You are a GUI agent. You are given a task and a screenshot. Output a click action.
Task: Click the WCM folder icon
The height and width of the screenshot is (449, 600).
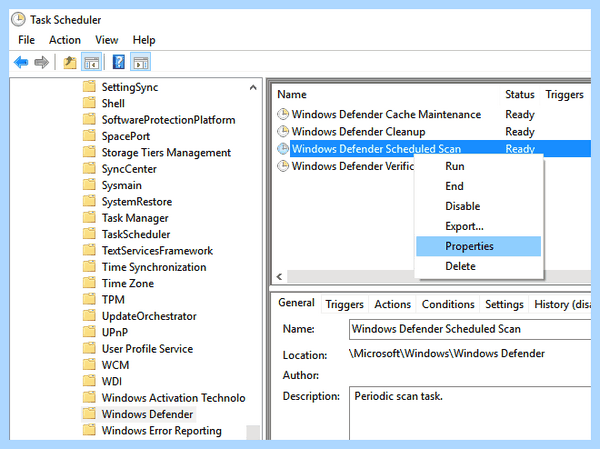coord(89,364)
